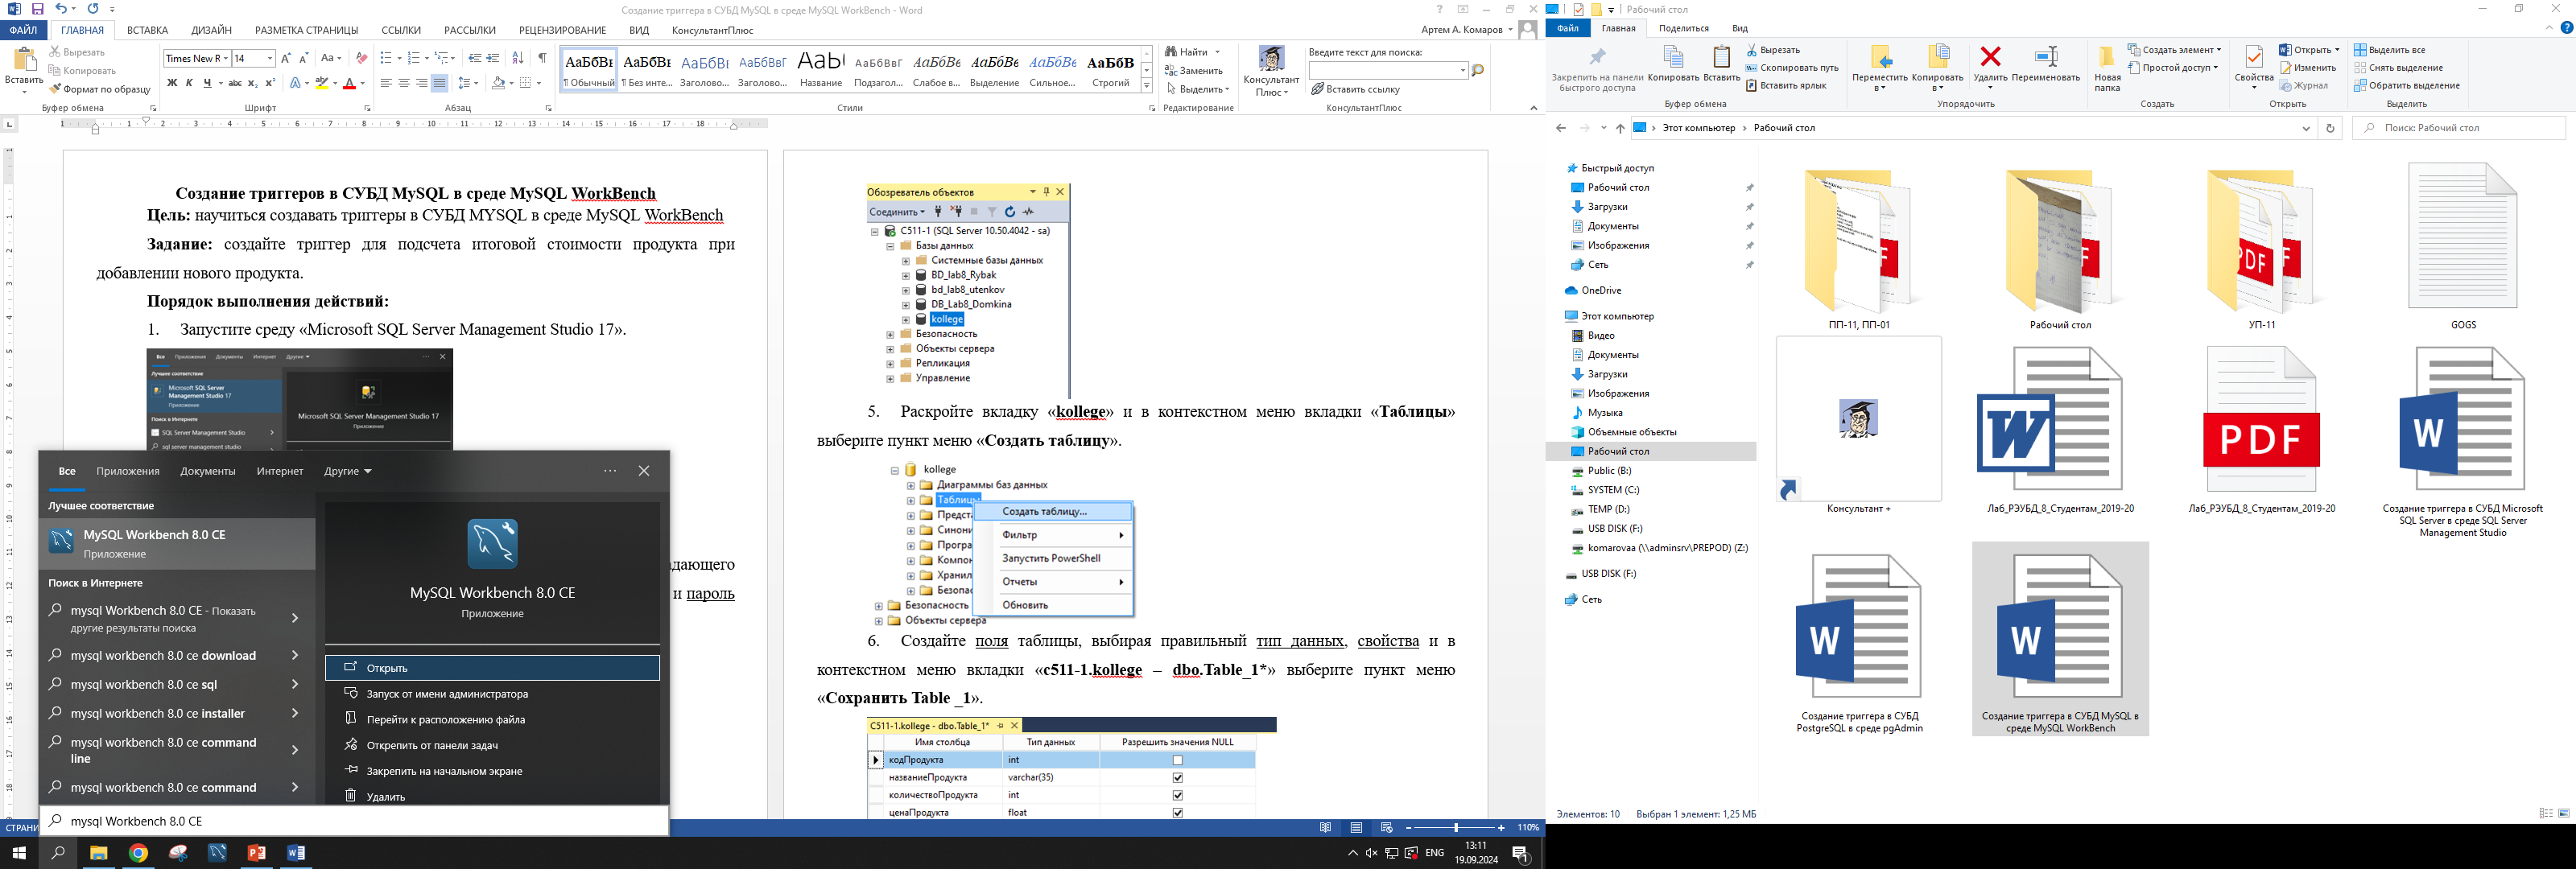Screen dimensions: 2576x869
Task: Toggle superscript (x²) in Word
Action: [x=270, y=83]
